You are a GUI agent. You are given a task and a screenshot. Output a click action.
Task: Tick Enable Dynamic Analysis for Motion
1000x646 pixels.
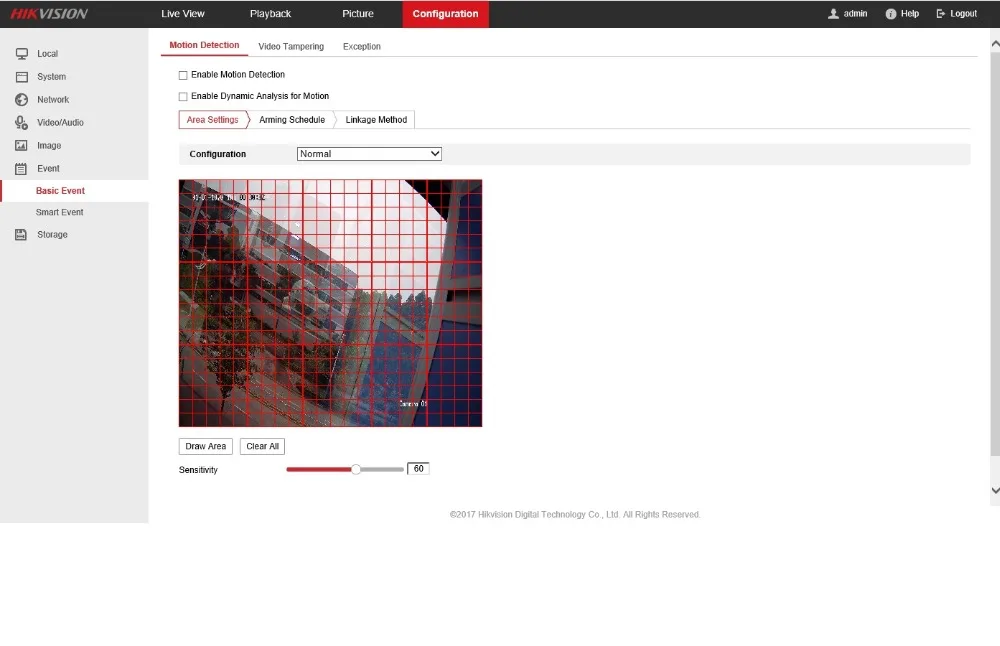[x=183, y=97]
